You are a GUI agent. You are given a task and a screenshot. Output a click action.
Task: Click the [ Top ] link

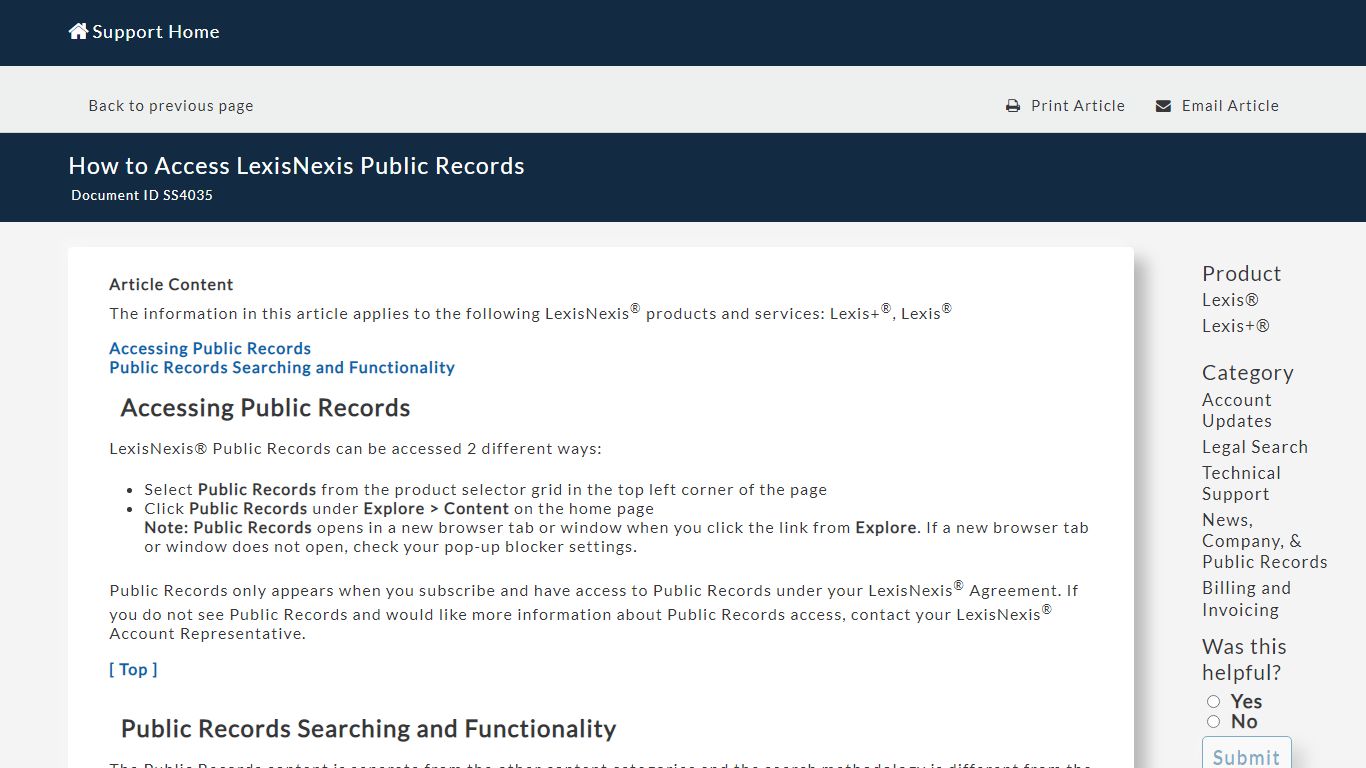click(x=133, y=670)
